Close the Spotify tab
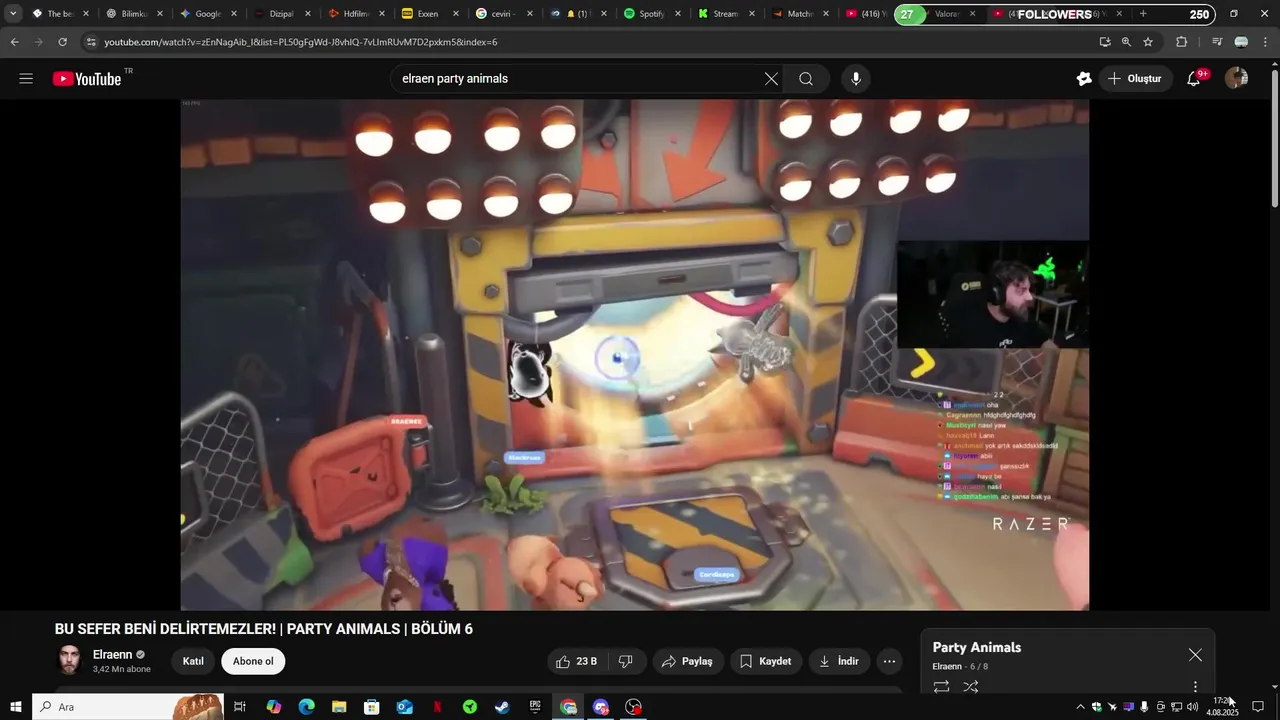 click(678, 14)
